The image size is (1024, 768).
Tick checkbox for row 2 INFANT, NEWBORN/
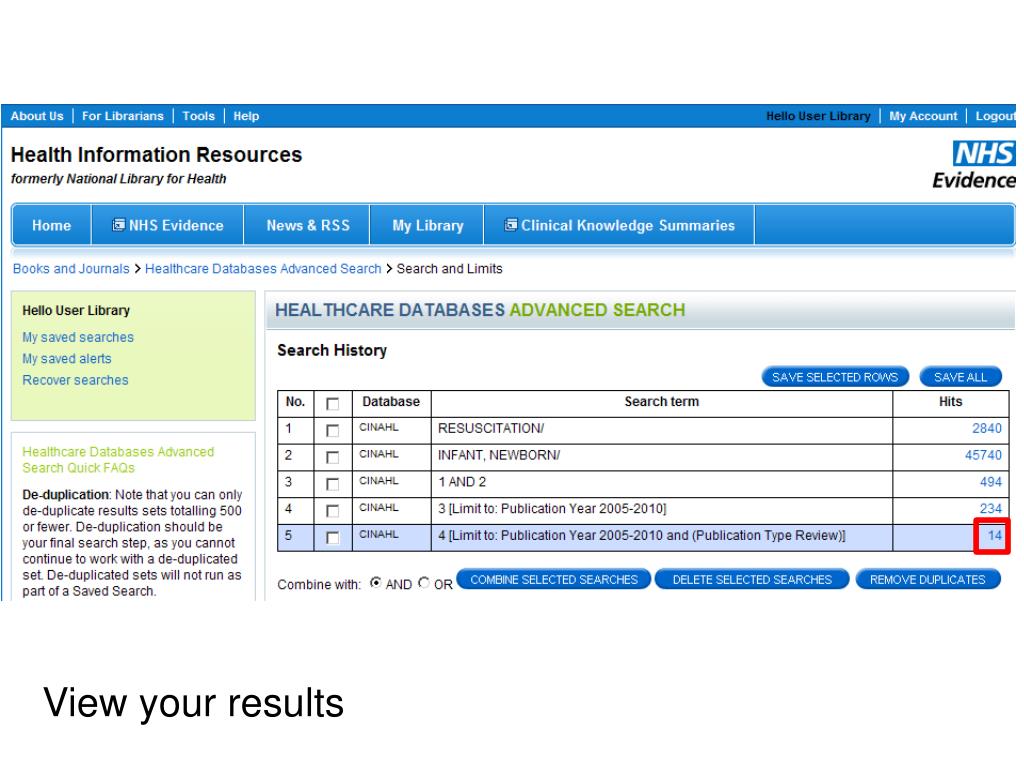coord(332,457)
